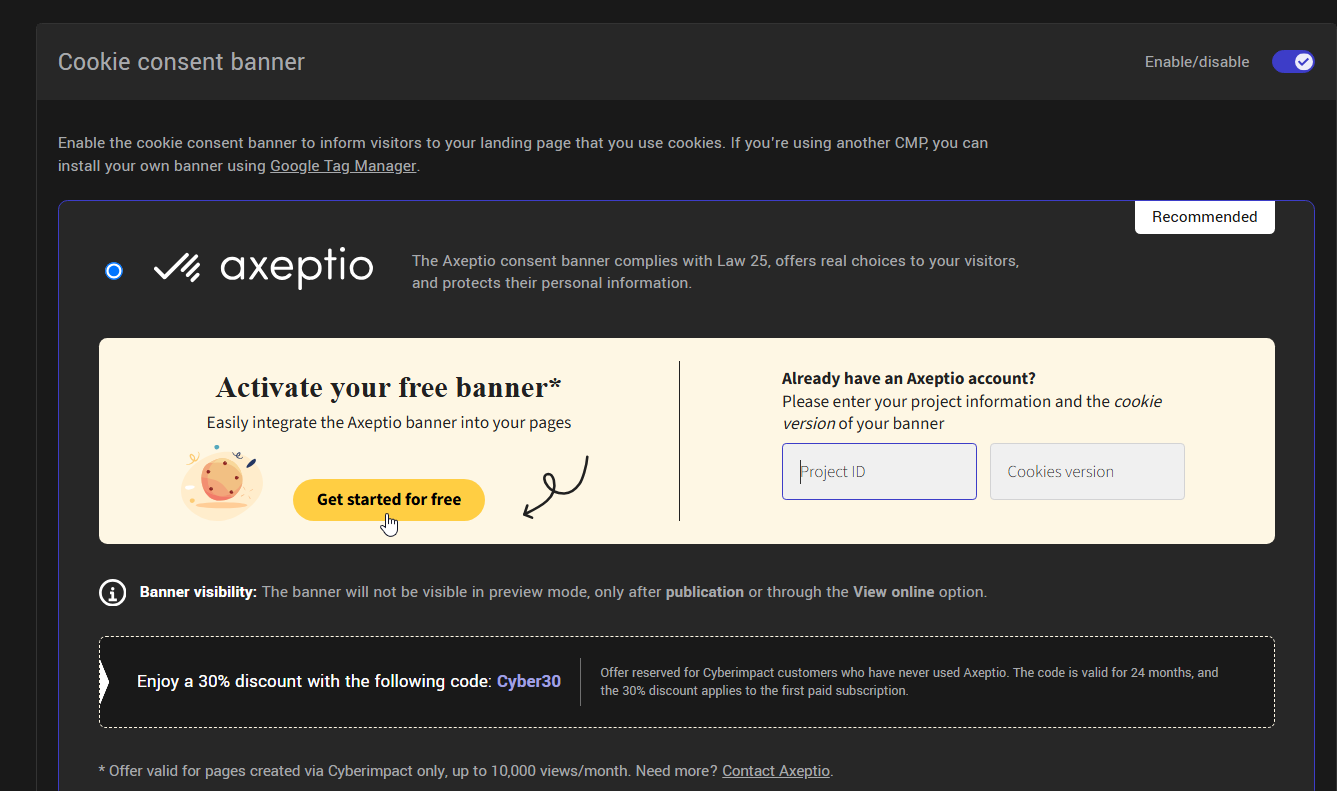This screenshot has height=791, width=1337.
Task: Select the Axeptio radio button
Action: click(114, 271)
